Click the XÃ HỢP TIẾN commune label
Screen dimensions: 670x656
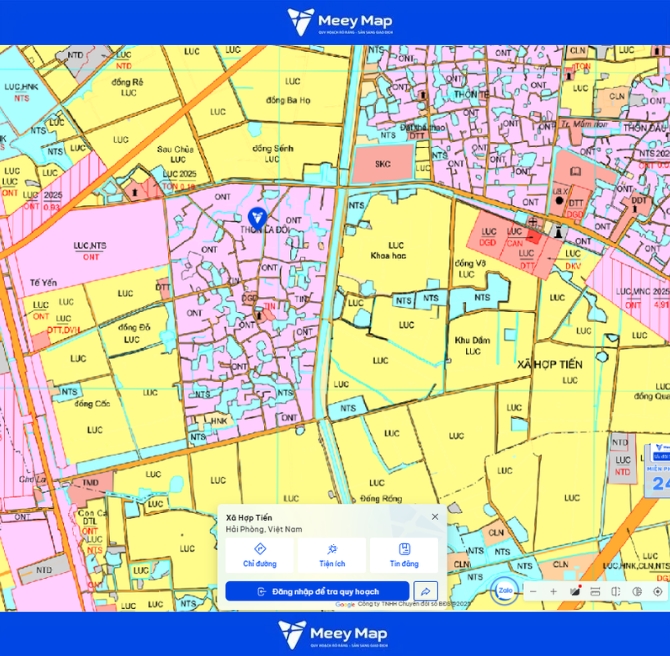click(550, 365)
